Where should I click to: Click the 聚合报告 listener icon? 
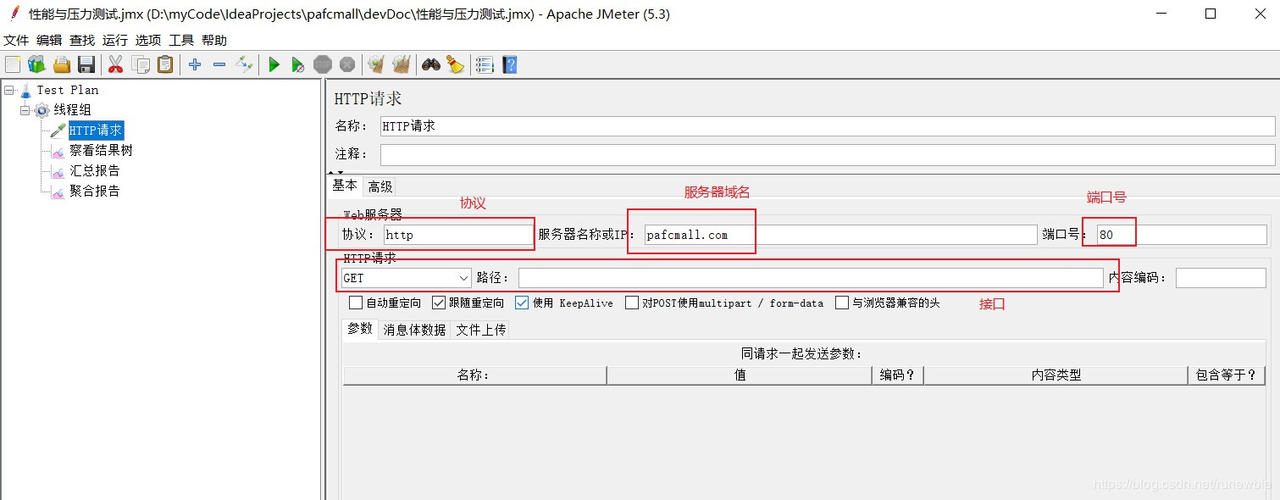point(58,191)
